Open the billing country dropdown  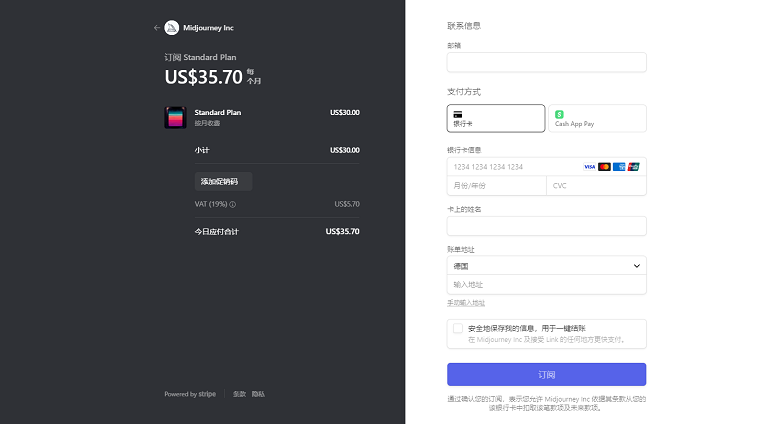pyautogui.click(x=547, y=266)
